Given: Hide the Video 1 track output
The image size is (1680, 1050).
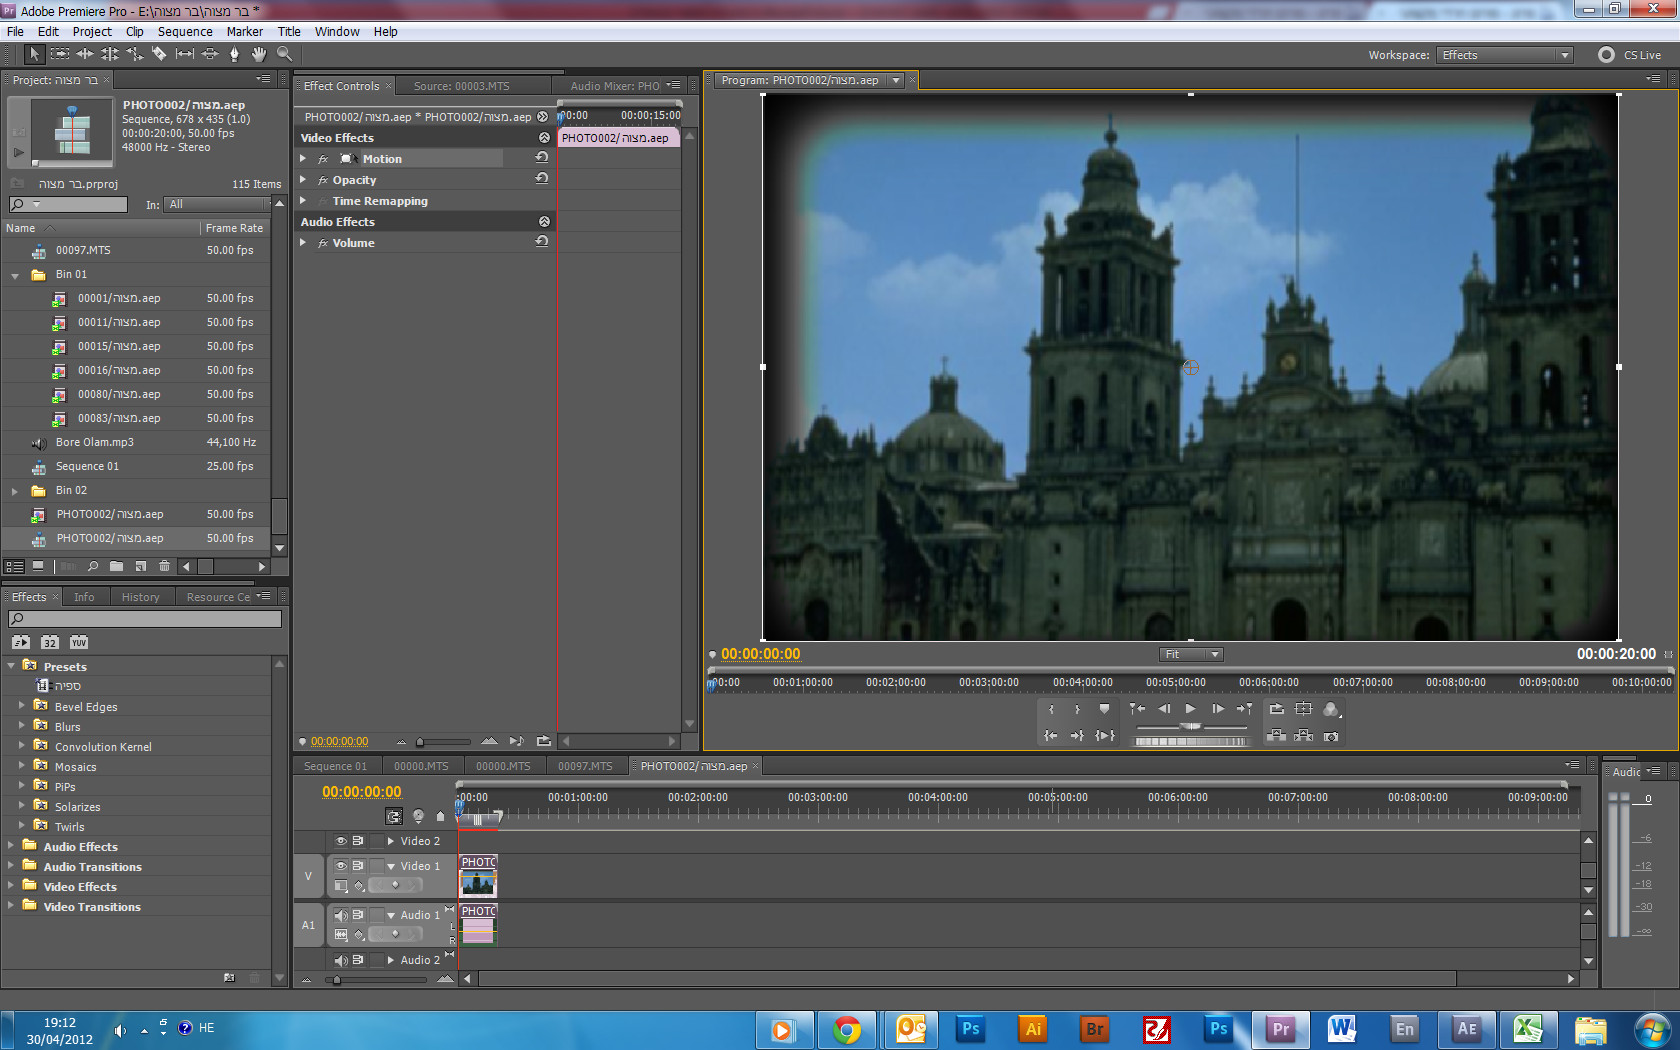Looking at the screenshot, I should pyautogui.click(x=341, y=866).
